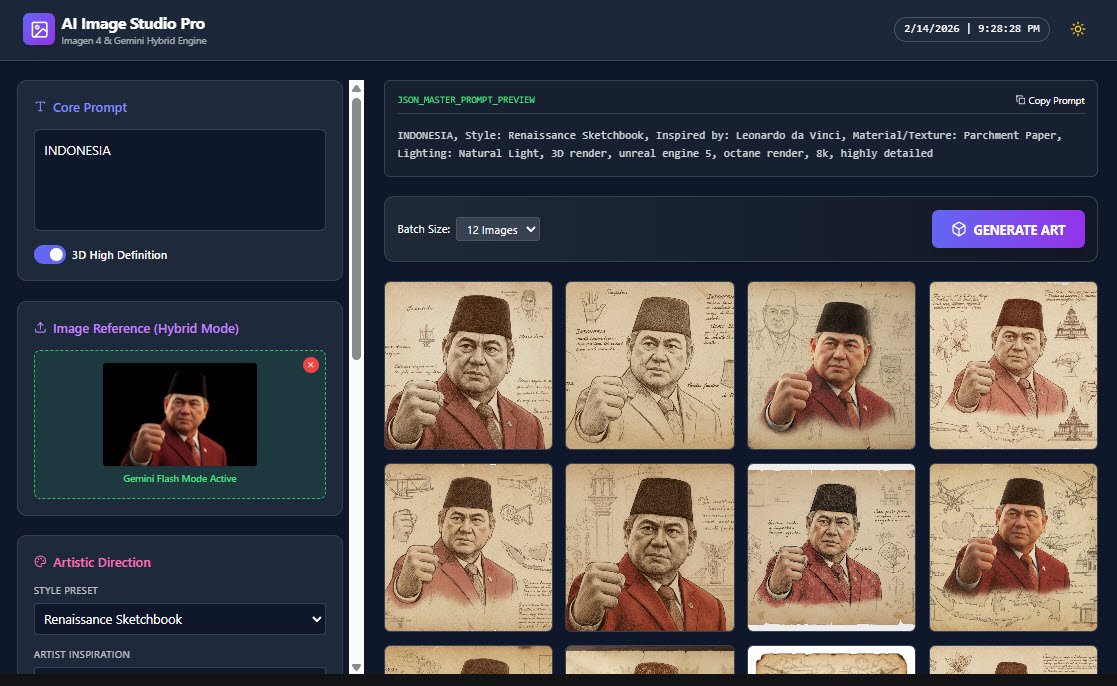Screen dimensions: 1117x686
Task: Click the STYLE PRESET label
Action: (66, 591)
